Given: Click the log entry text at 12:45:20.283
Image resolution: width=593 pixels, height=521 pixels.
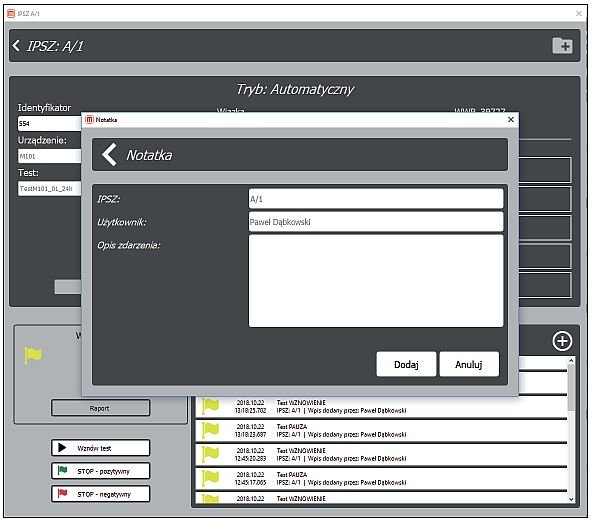Looking at the screenshot, I should (341, 454).
